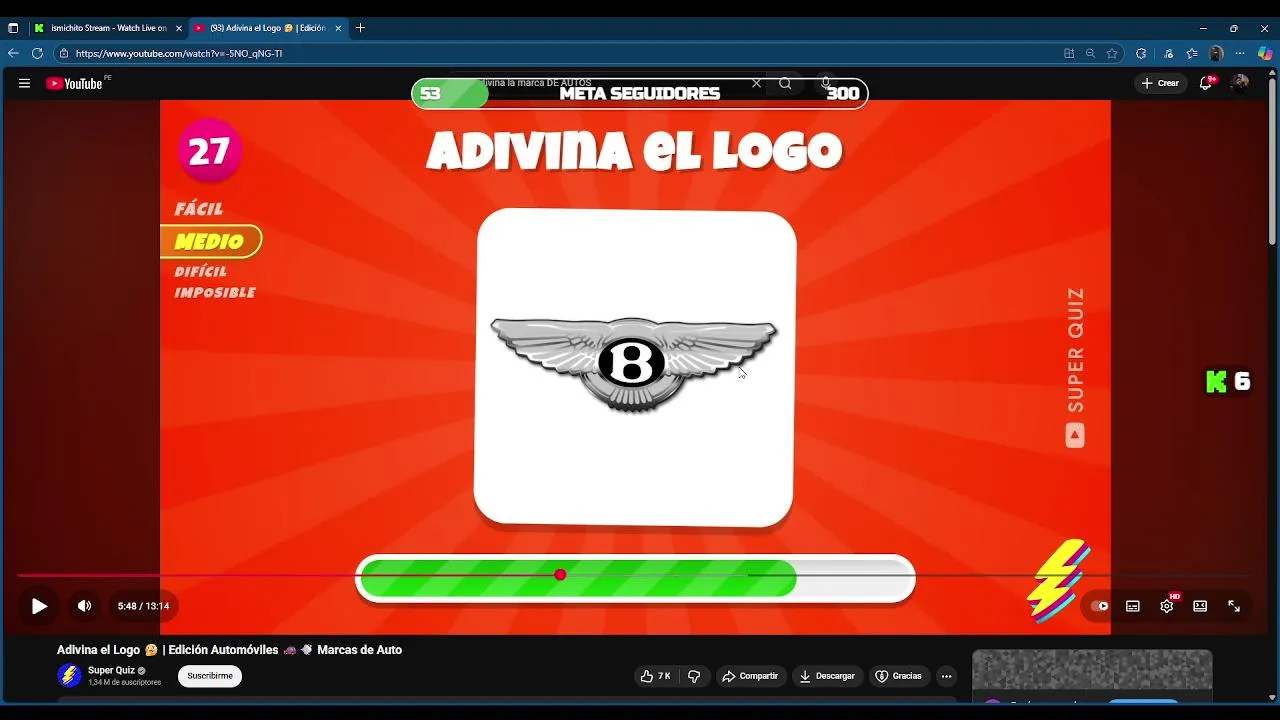Open video quality settings gear

tap(1167, 606)
